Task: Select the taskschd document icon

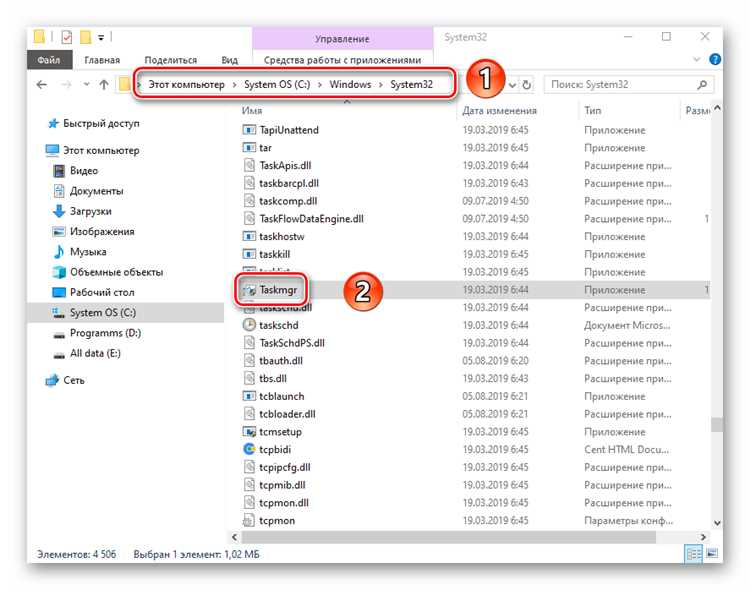Action: pos(249,325)
